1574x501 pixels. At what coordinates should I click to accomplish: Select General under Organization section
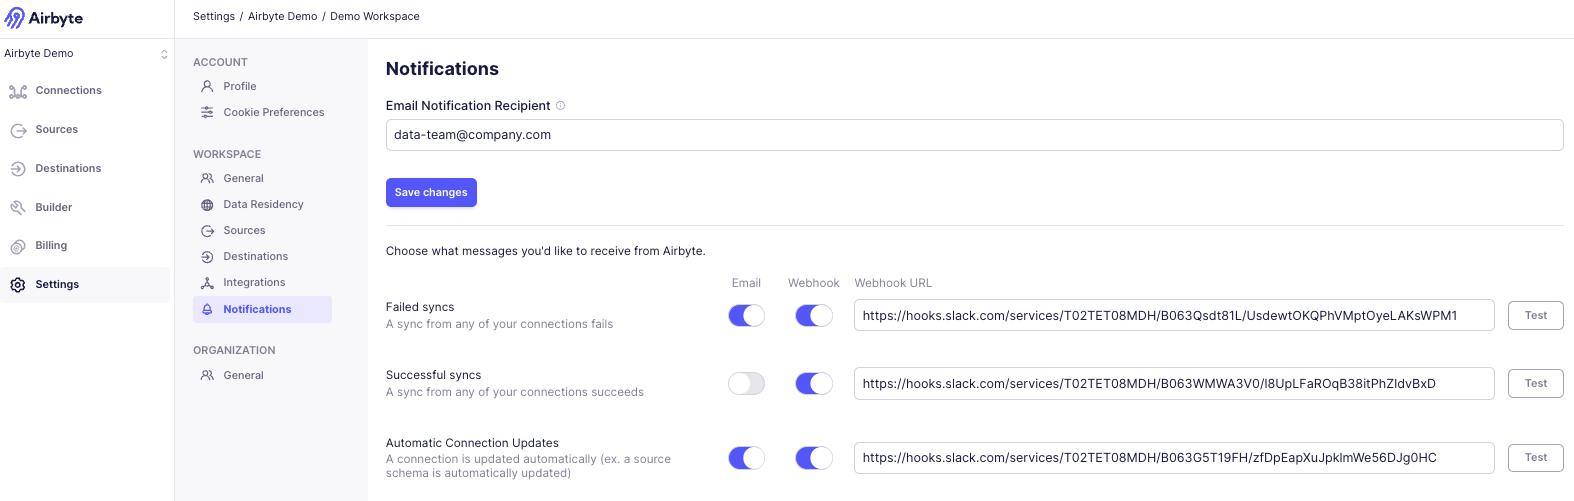(243, 376)
